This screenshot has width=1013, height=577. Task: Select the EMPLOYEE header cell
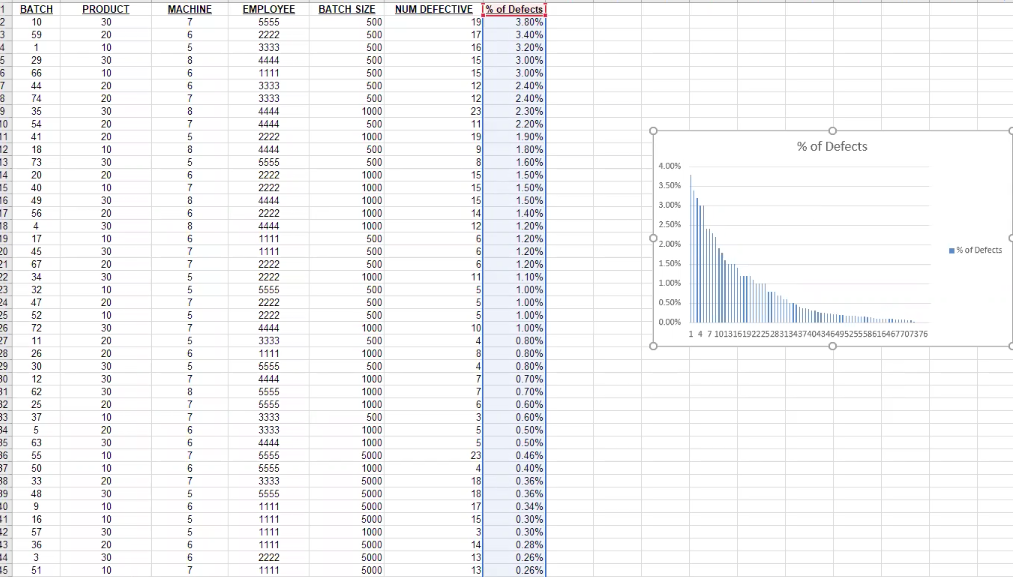(x=269, y=9)
